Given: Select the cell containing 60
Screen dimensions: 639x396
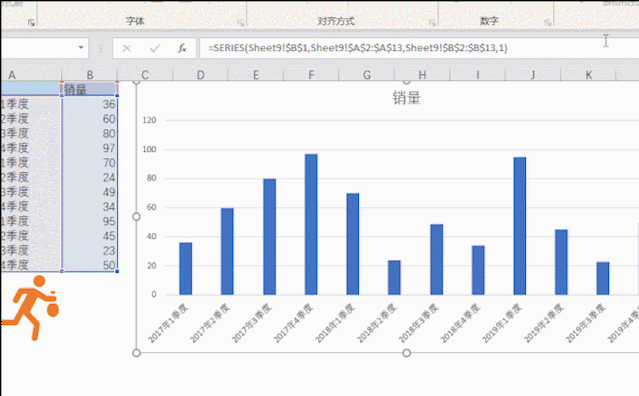Looking at the screenshot, I should pyautogui.click(x=90, y=119).
